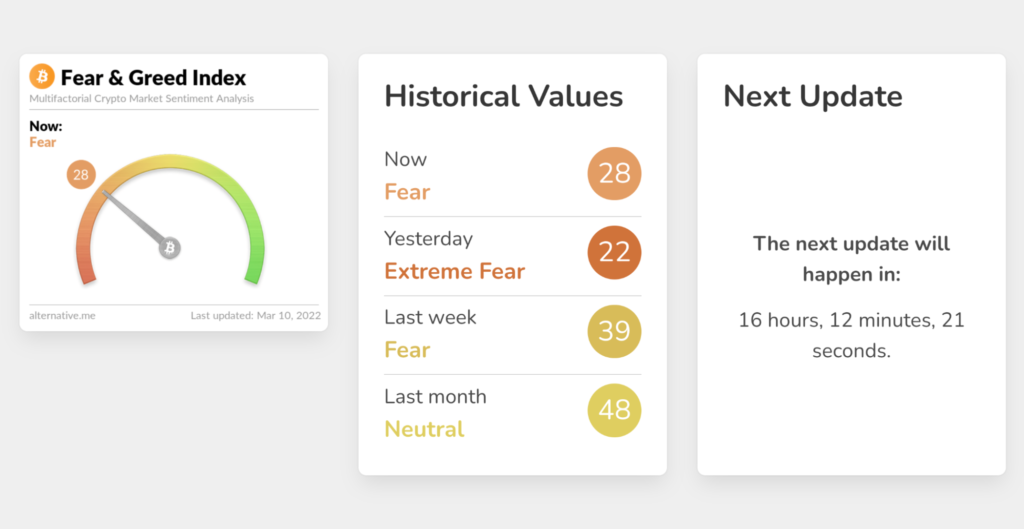This screenshot has height=529, width=1024.
Task: Click the countdown timer text
Action: point(852,336)
